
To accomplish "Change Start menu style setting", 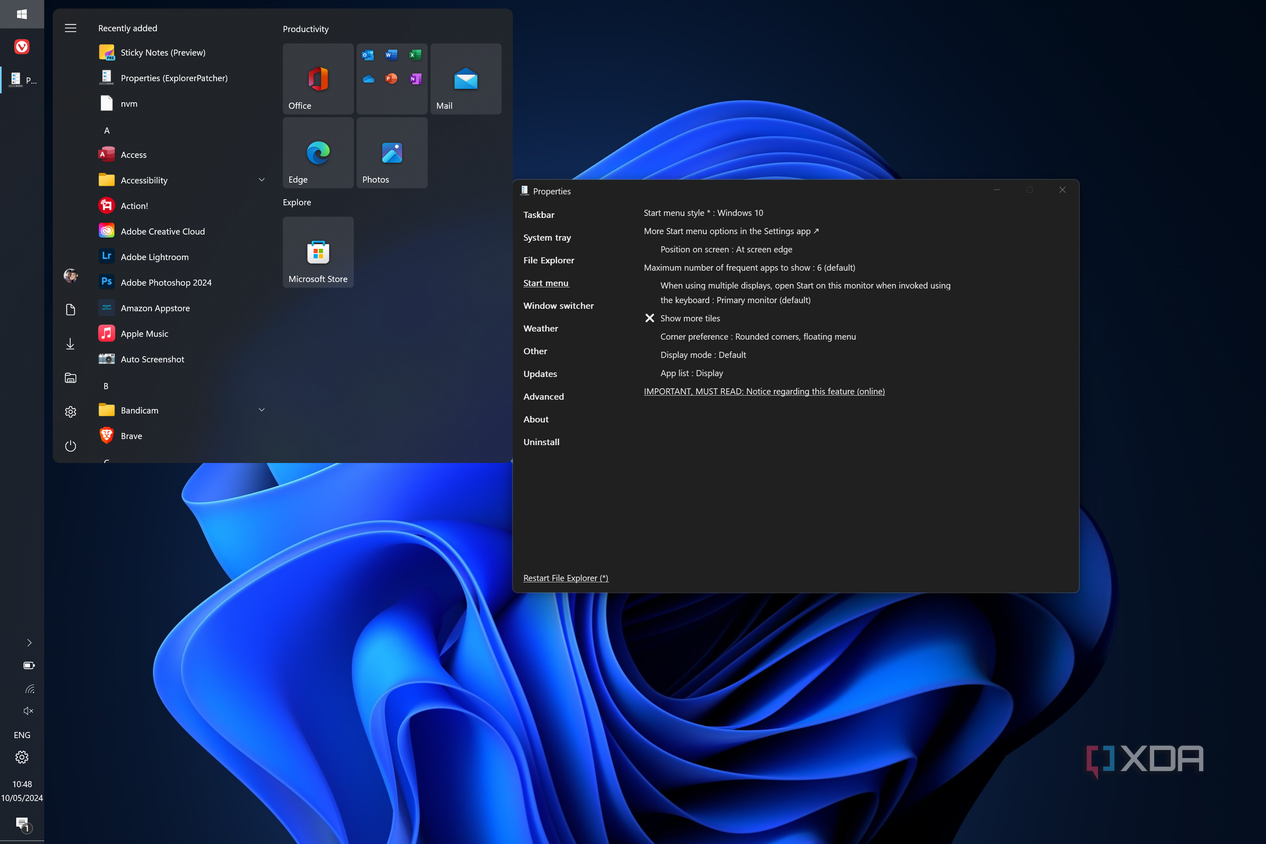I will tap(704, 213).
